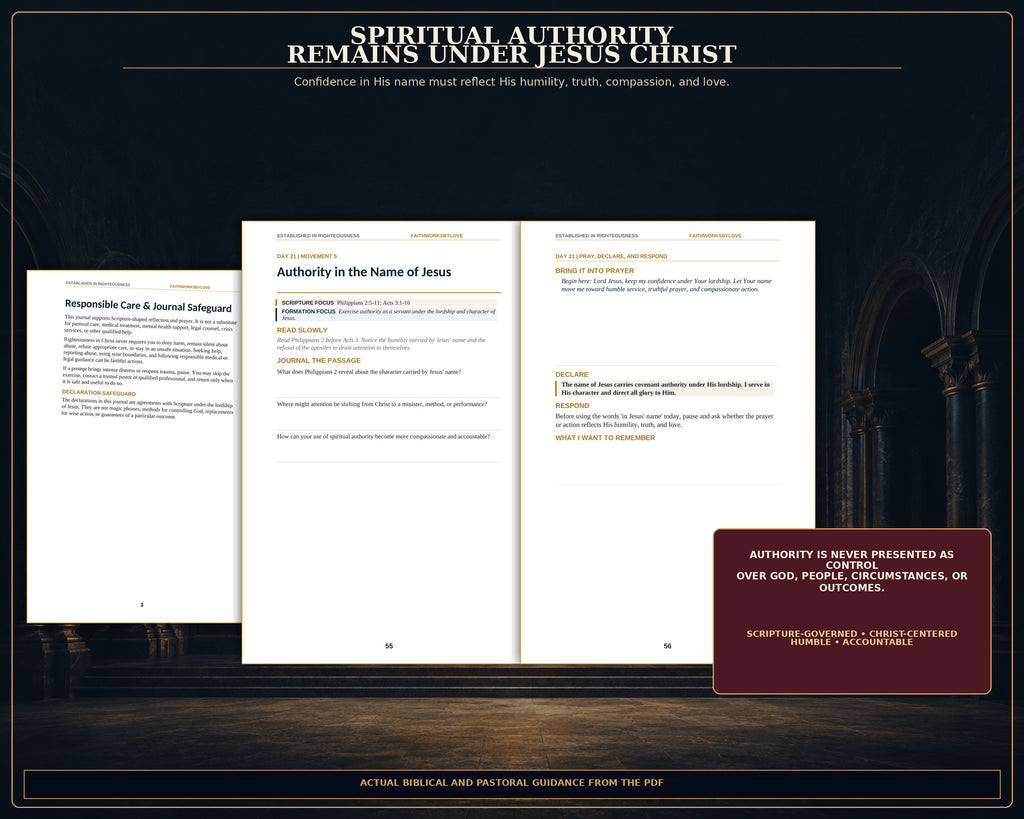Click the question 'What does Philippians 2 reveal'

click(369, 372)
